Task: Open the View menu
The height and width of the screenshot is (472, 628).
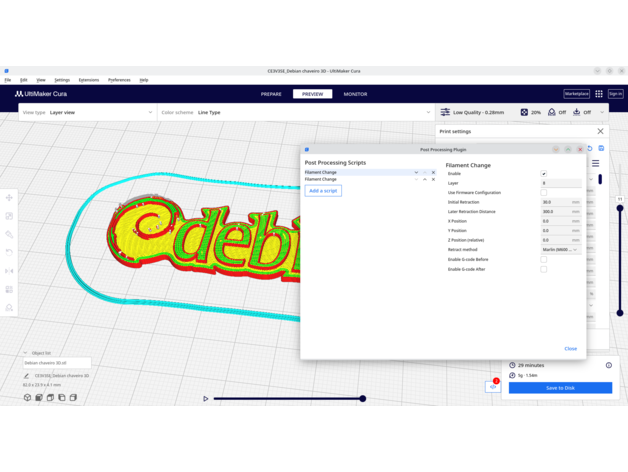Action: point(41,80)
